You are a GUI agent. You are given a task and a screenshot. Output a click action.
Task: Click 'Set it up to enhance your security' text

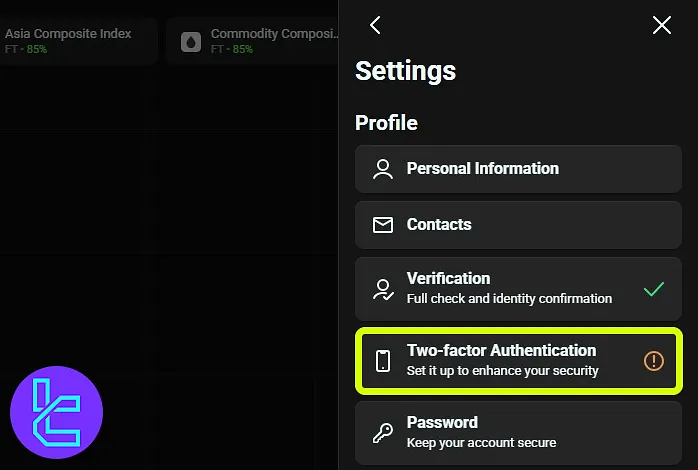[503, 371]
